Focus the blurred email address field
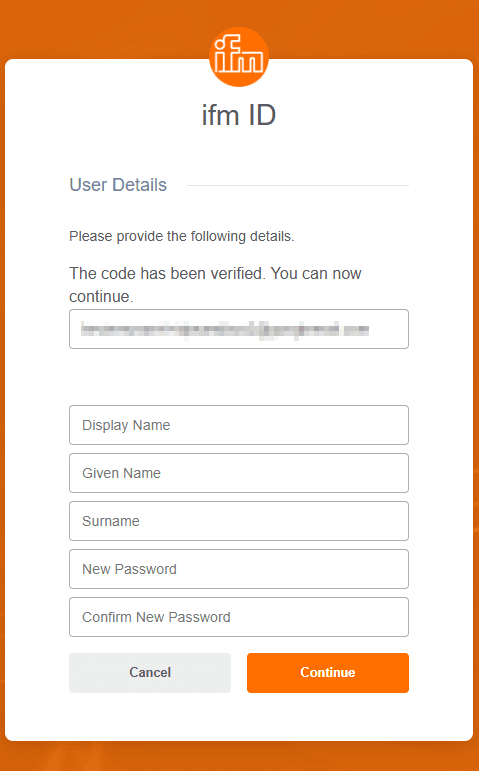The height and width of the screenshot is (771, 479). coord(239,329)
